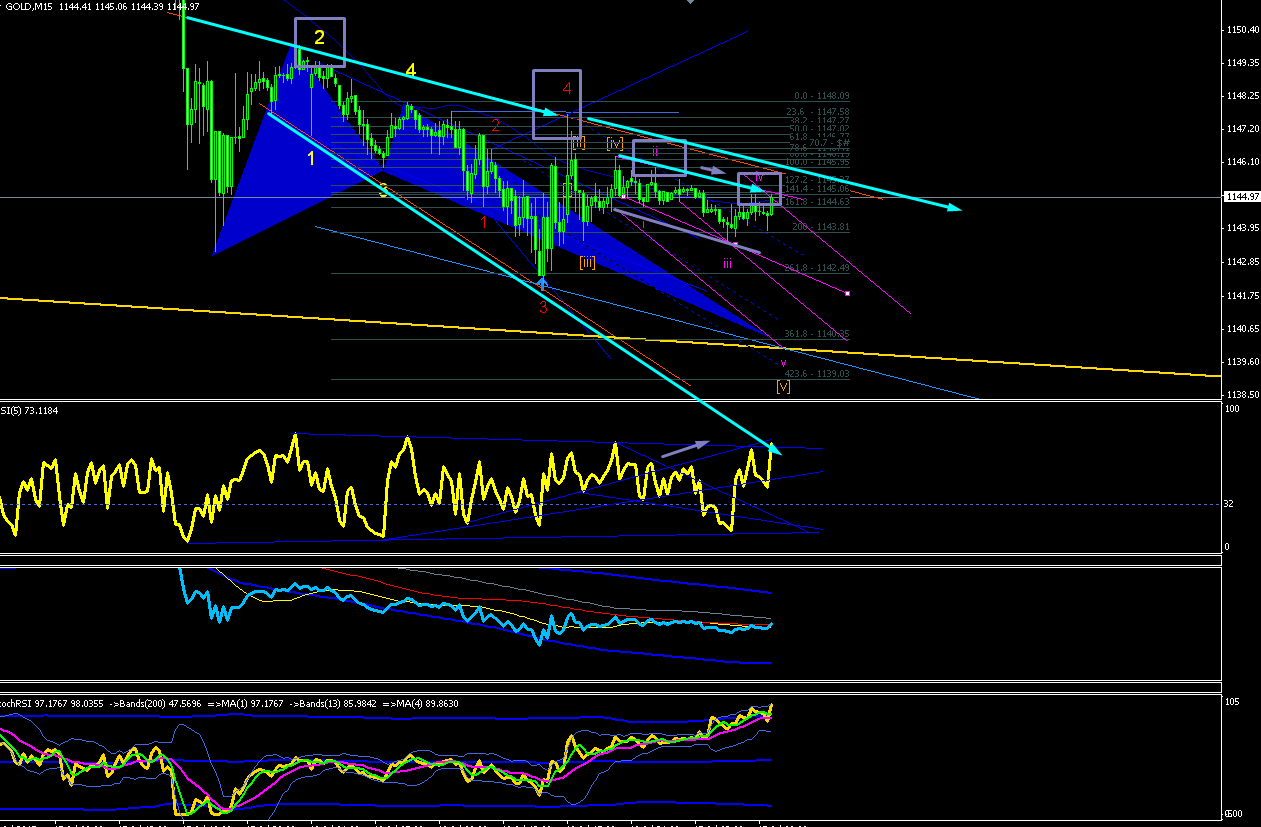This screenshot has width=1261, height=827.
Task: Click the RSI scale value 32
Action: [1229, 505]
